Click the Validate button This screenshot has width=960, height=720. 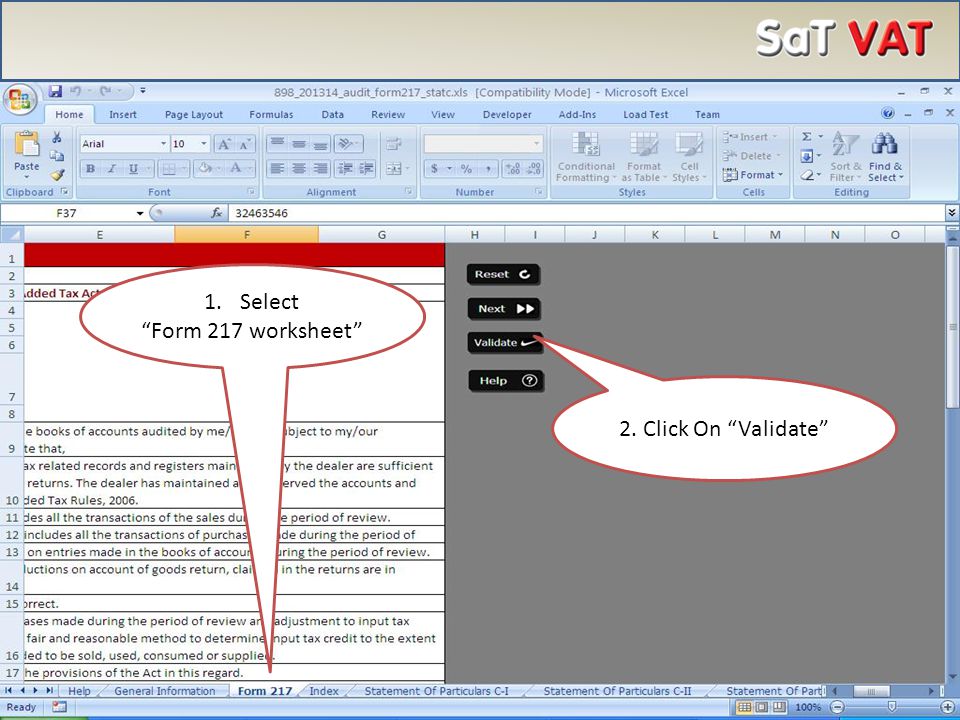(505, 343)
